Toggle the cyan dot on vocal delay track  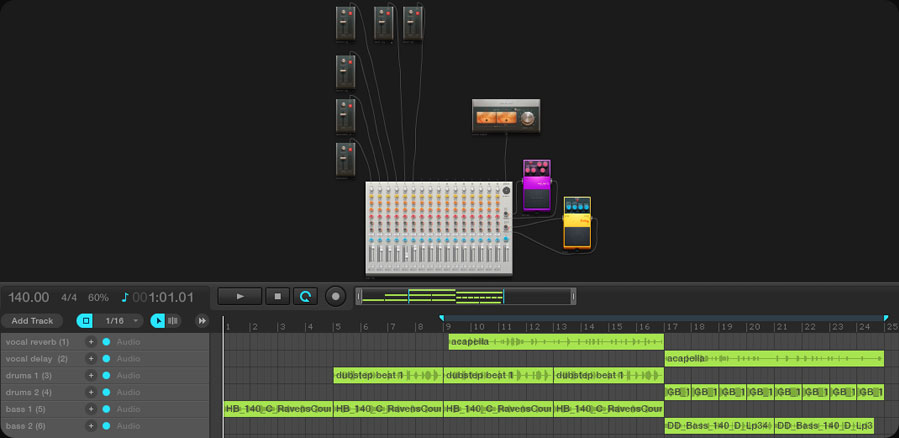pos(106,359)
